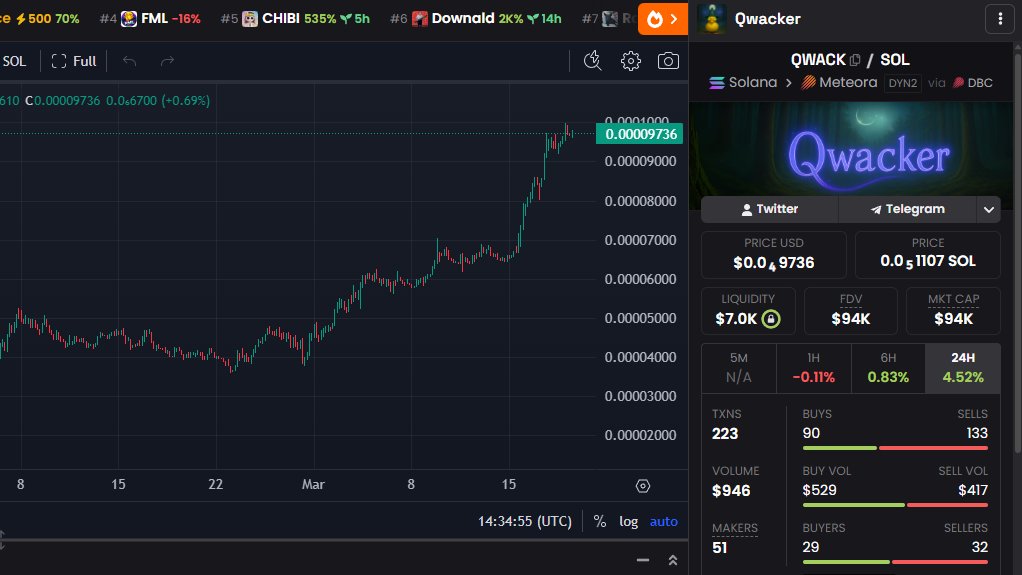Open trending token #5 CHIBI
The width and height of the screenshot is (1022, 575).
[295, 19]
